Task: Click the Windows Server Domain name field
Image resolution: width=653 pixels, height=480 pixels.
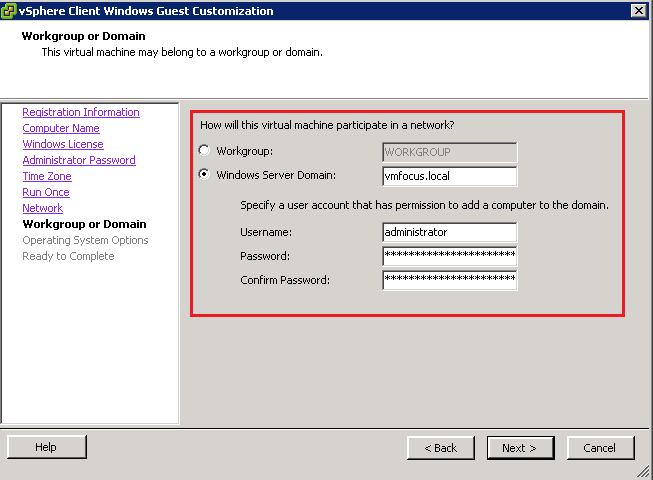Action: (449, 176)
